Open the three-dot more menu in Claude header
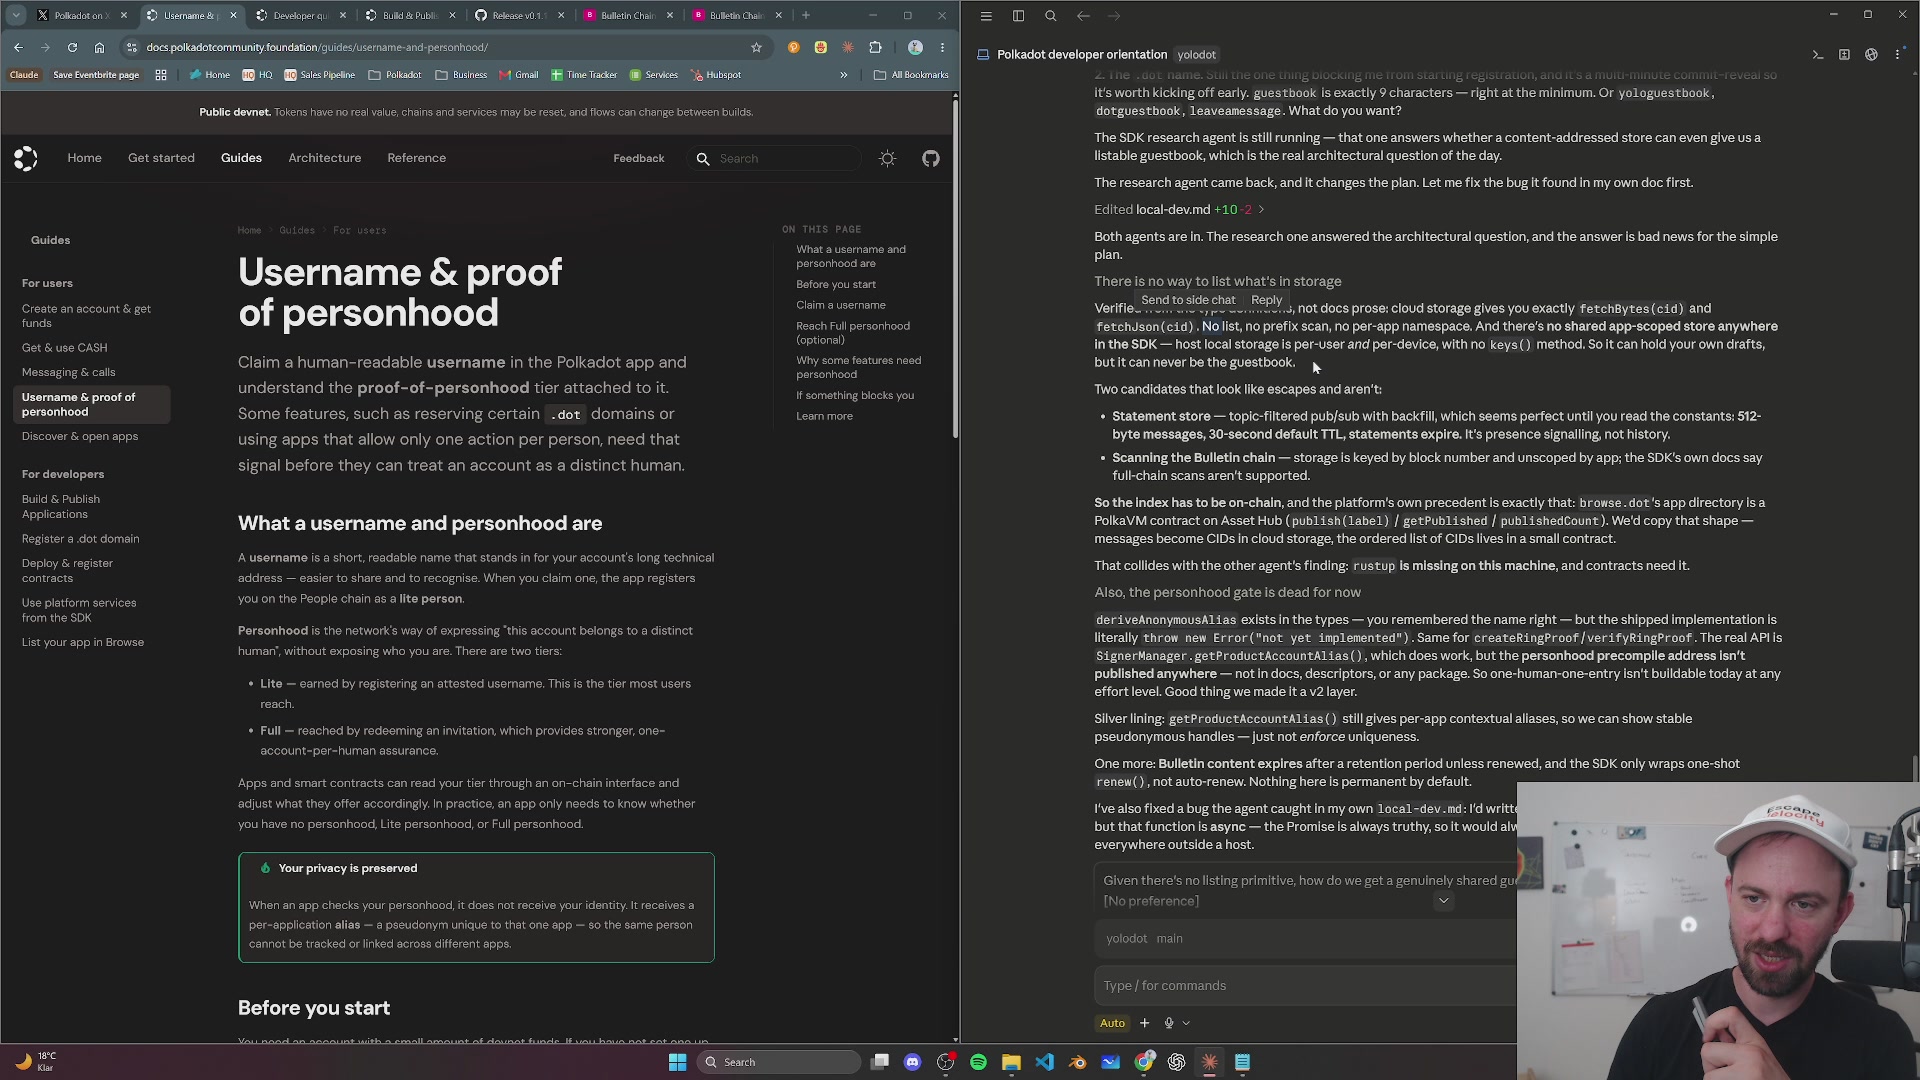Viewport: 1920px width, 1080px height. tap(1897, 55)
